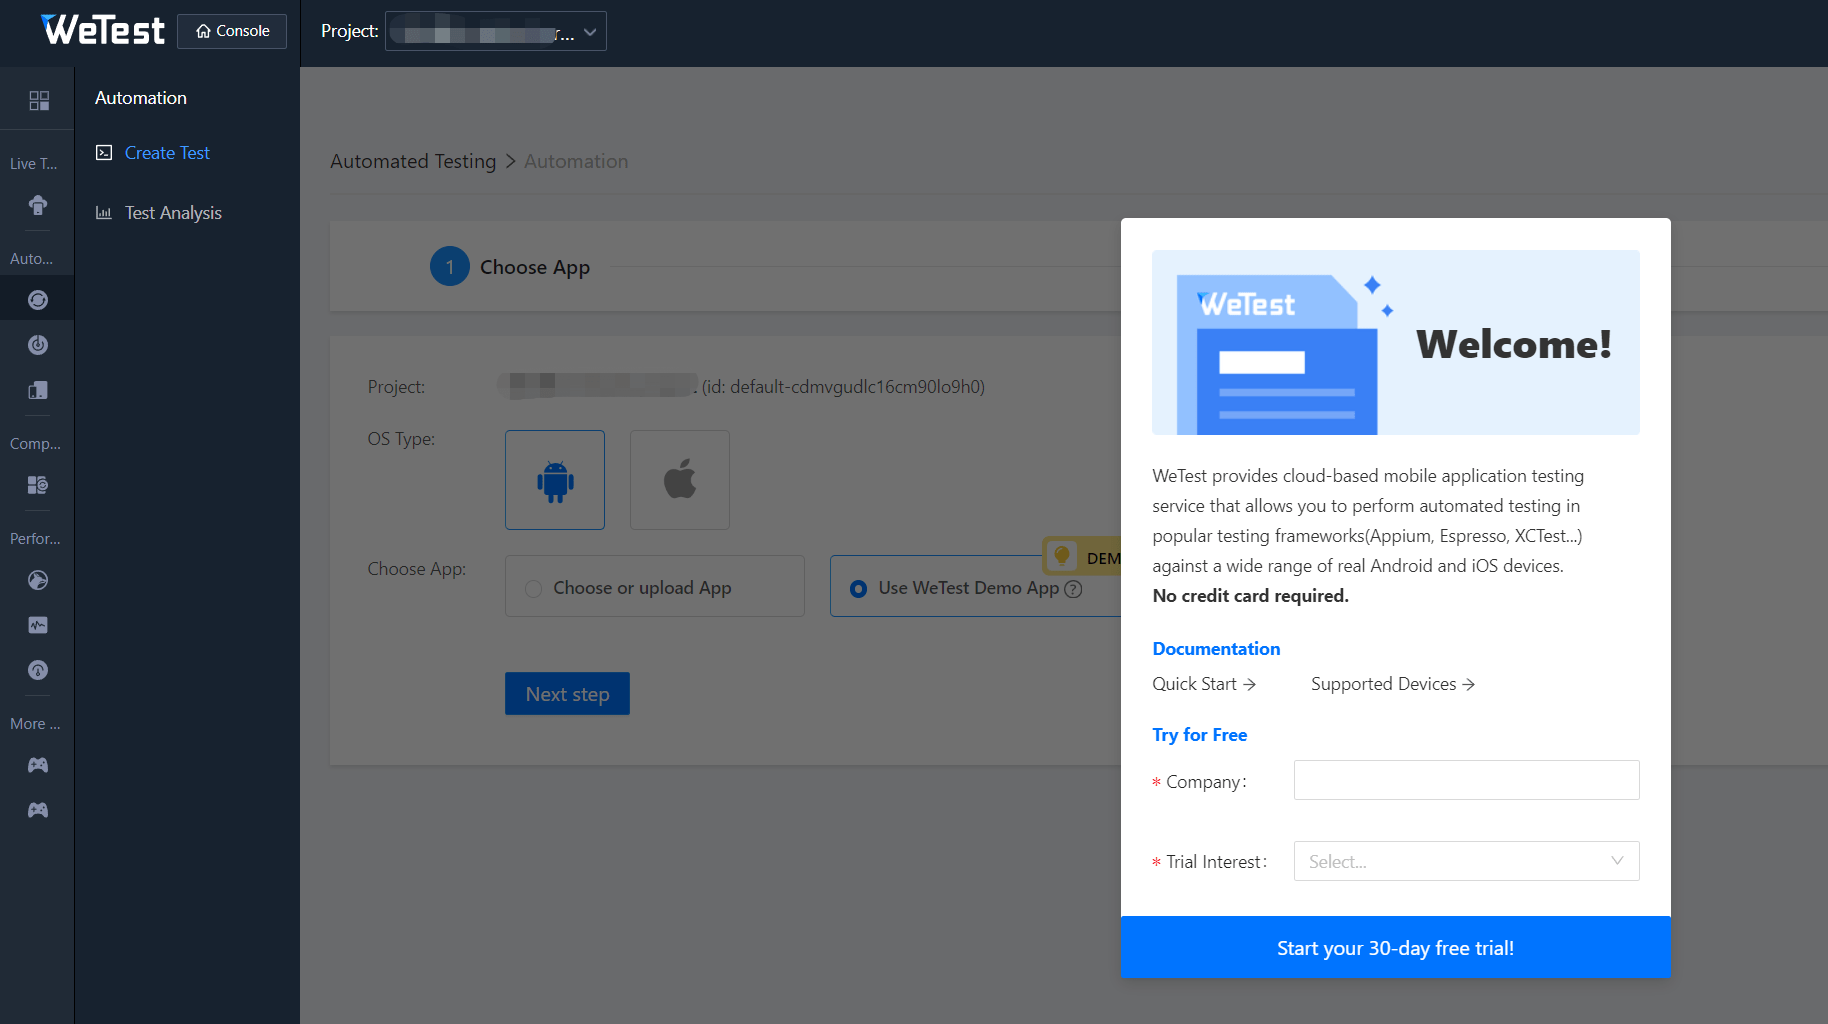The height and width of the screenshot is (1024, 1828).
Task: Click the Perfor... sidebar section label
Action: 36,539
